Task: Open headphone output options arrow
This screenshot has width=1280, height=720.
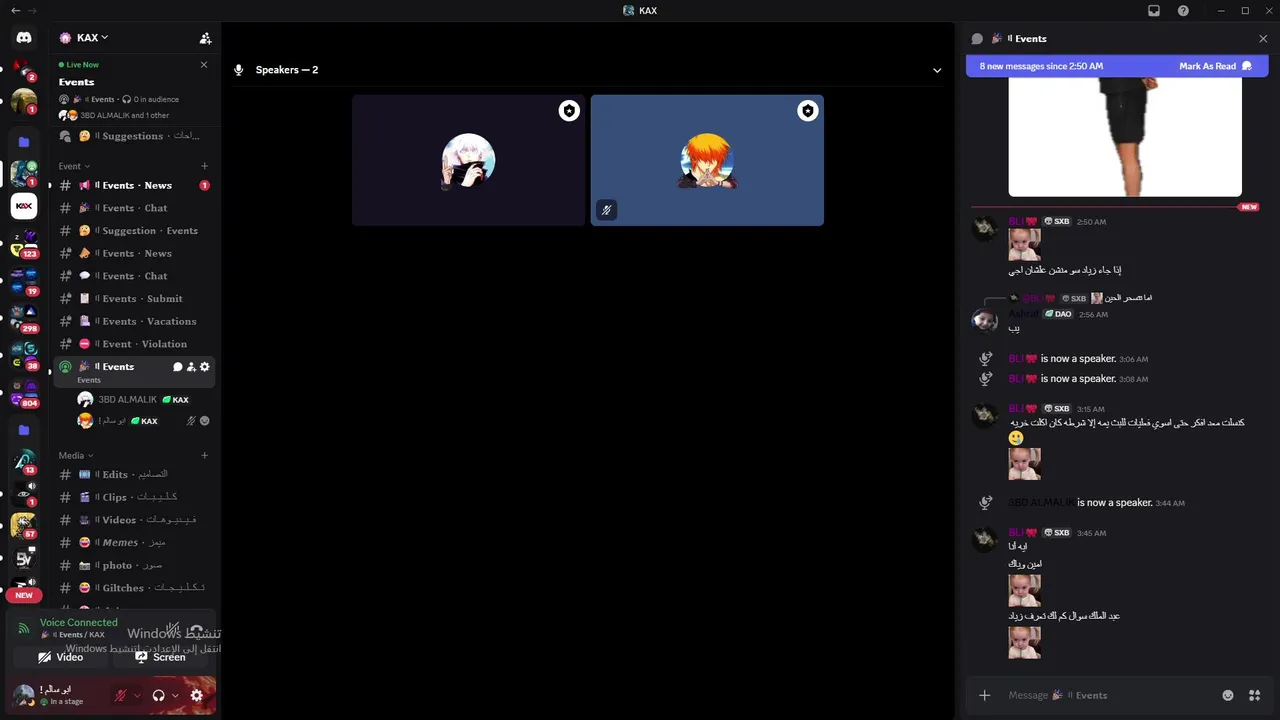Action: [x=175, y=695]
